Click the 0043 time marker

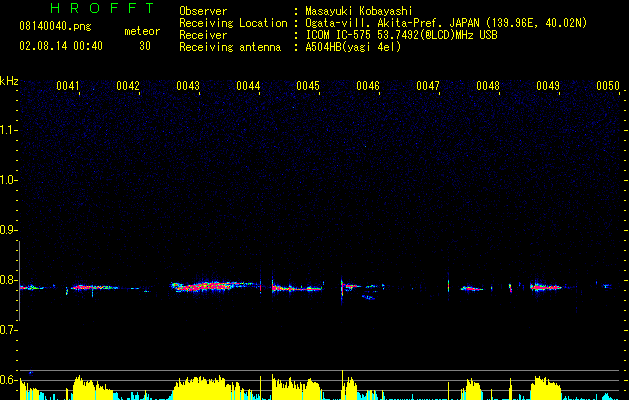tap(188, 86)
